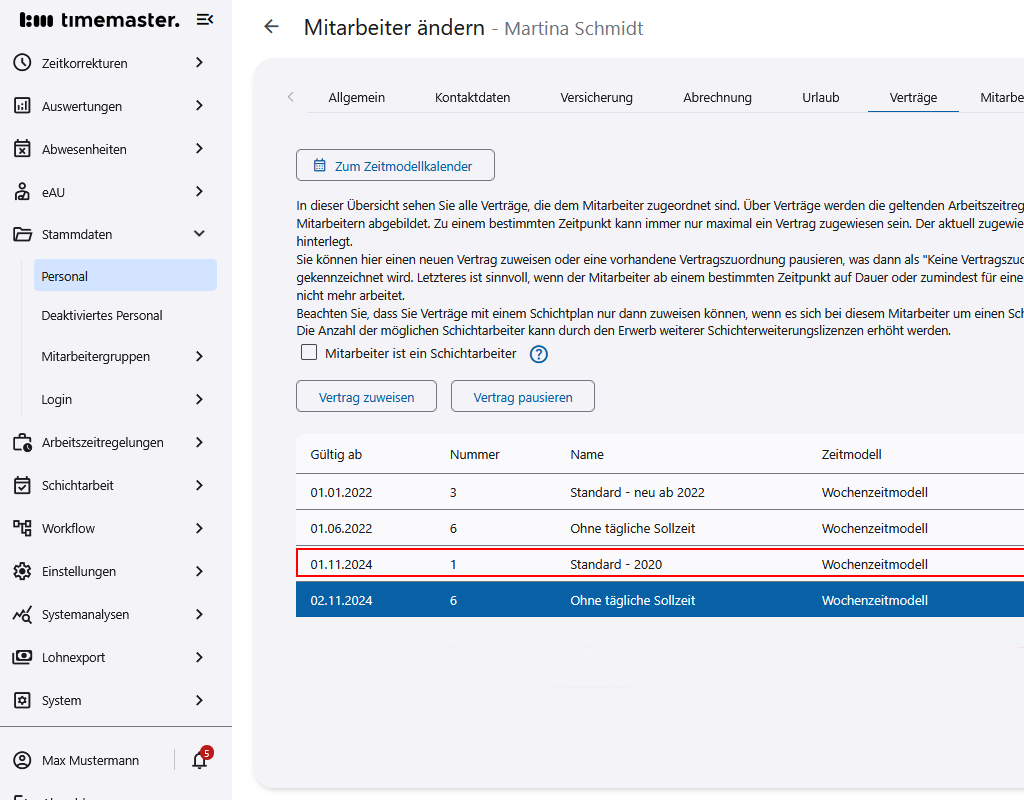Expand the Workflow menu chevron
The width and height of the screenshot is (1024, 800).
pyautogui.click(x=199, y=528)
